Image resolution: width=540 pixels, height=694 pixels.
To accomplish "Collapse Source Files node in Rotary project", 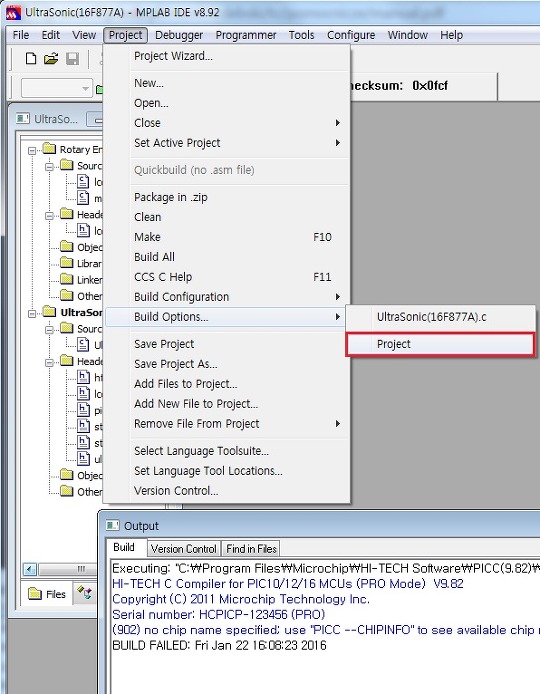I will (49, 167).
